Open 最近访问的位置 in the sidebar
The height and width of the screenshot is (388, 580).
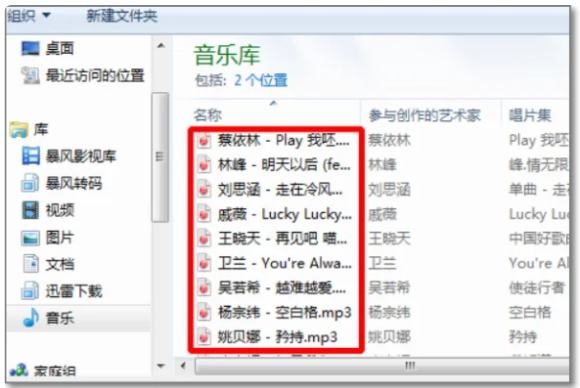(x=95, y=75)
